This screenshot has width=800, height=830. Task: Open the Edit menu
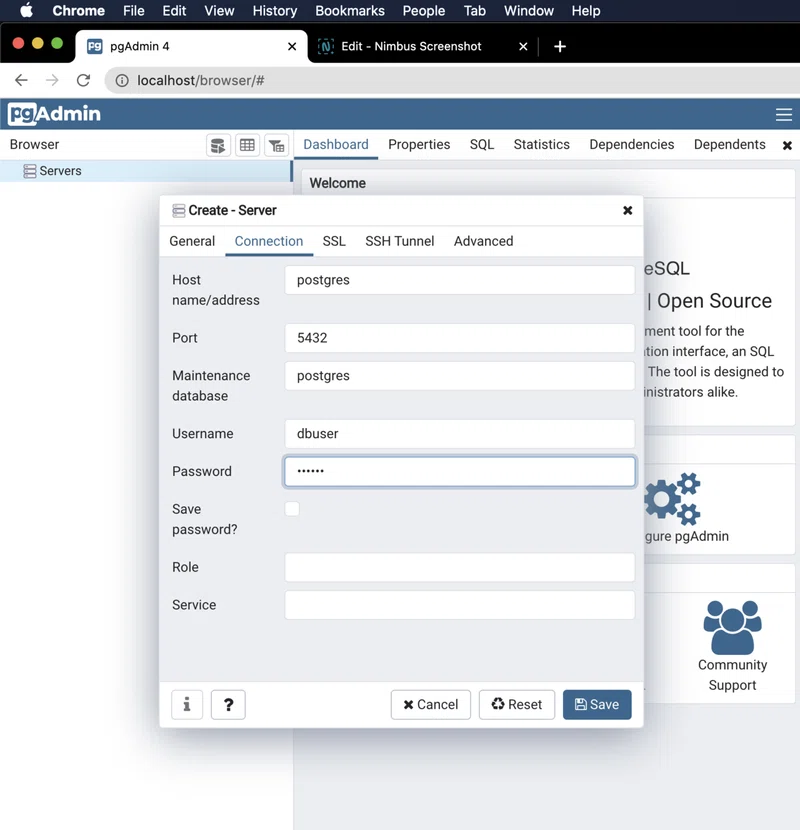click(x=174, y=11)
